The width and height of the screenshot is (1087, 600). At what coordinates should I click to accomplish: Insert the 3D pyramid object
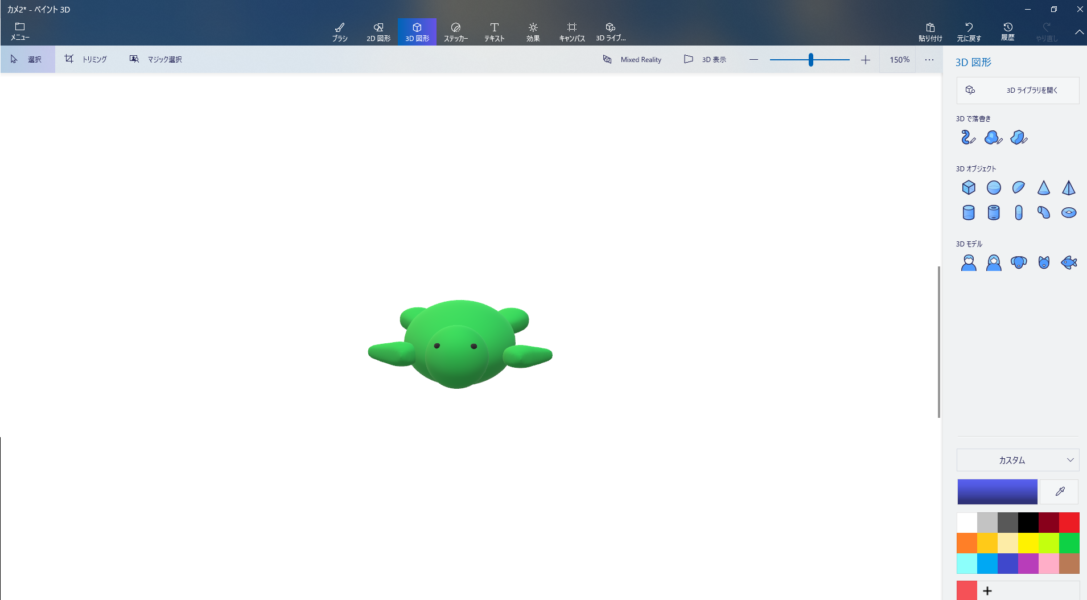tap(1068, 187)
